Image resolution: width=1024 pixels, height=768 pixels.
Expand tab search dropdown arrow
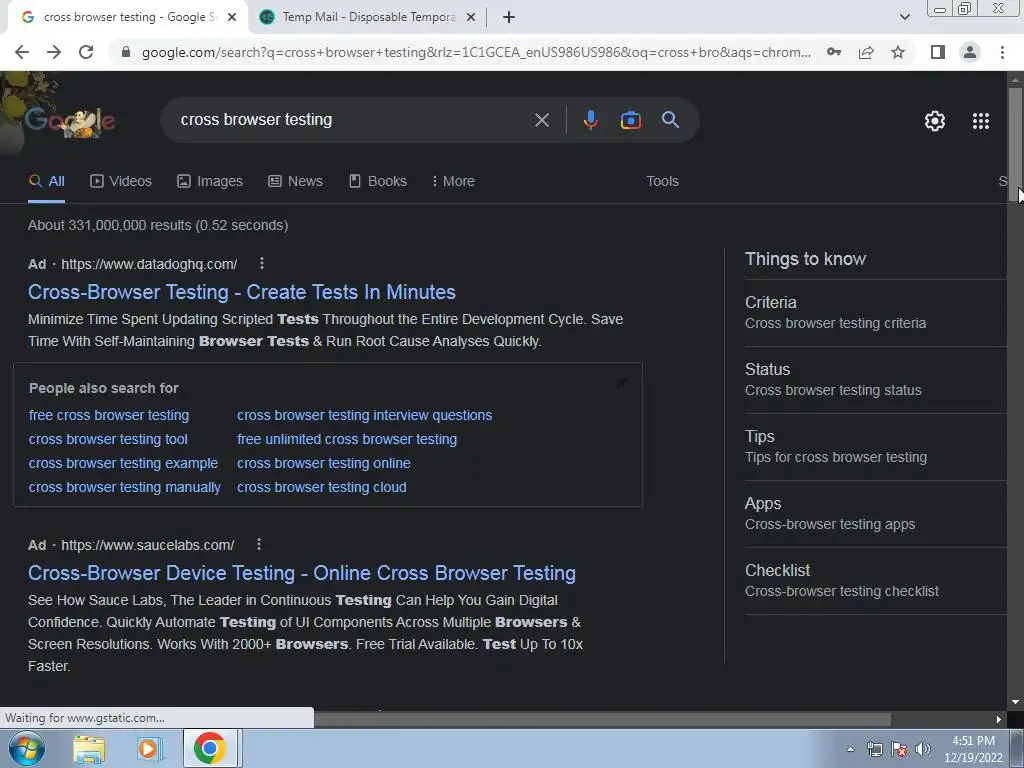904,17
